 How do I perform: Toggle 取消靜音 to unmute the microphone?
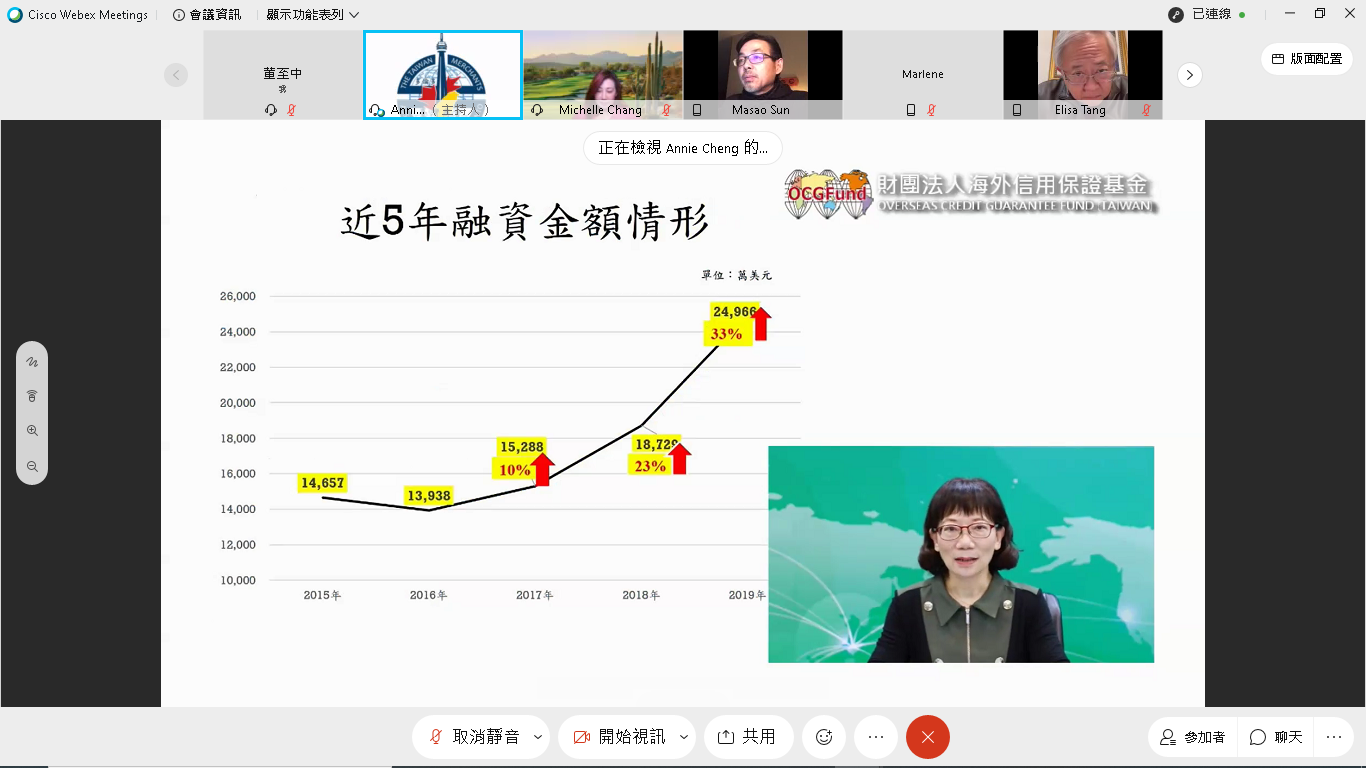coord(474,737)
